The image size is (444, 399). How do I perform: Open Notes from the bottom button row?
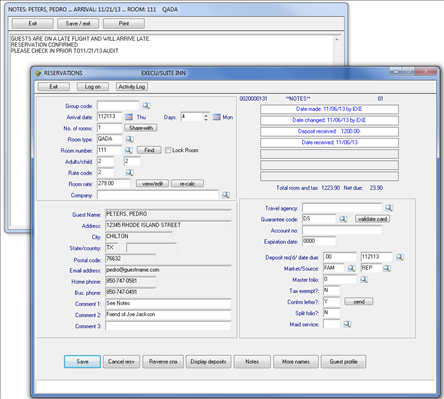pyautogui.click(x=252, y=362)
